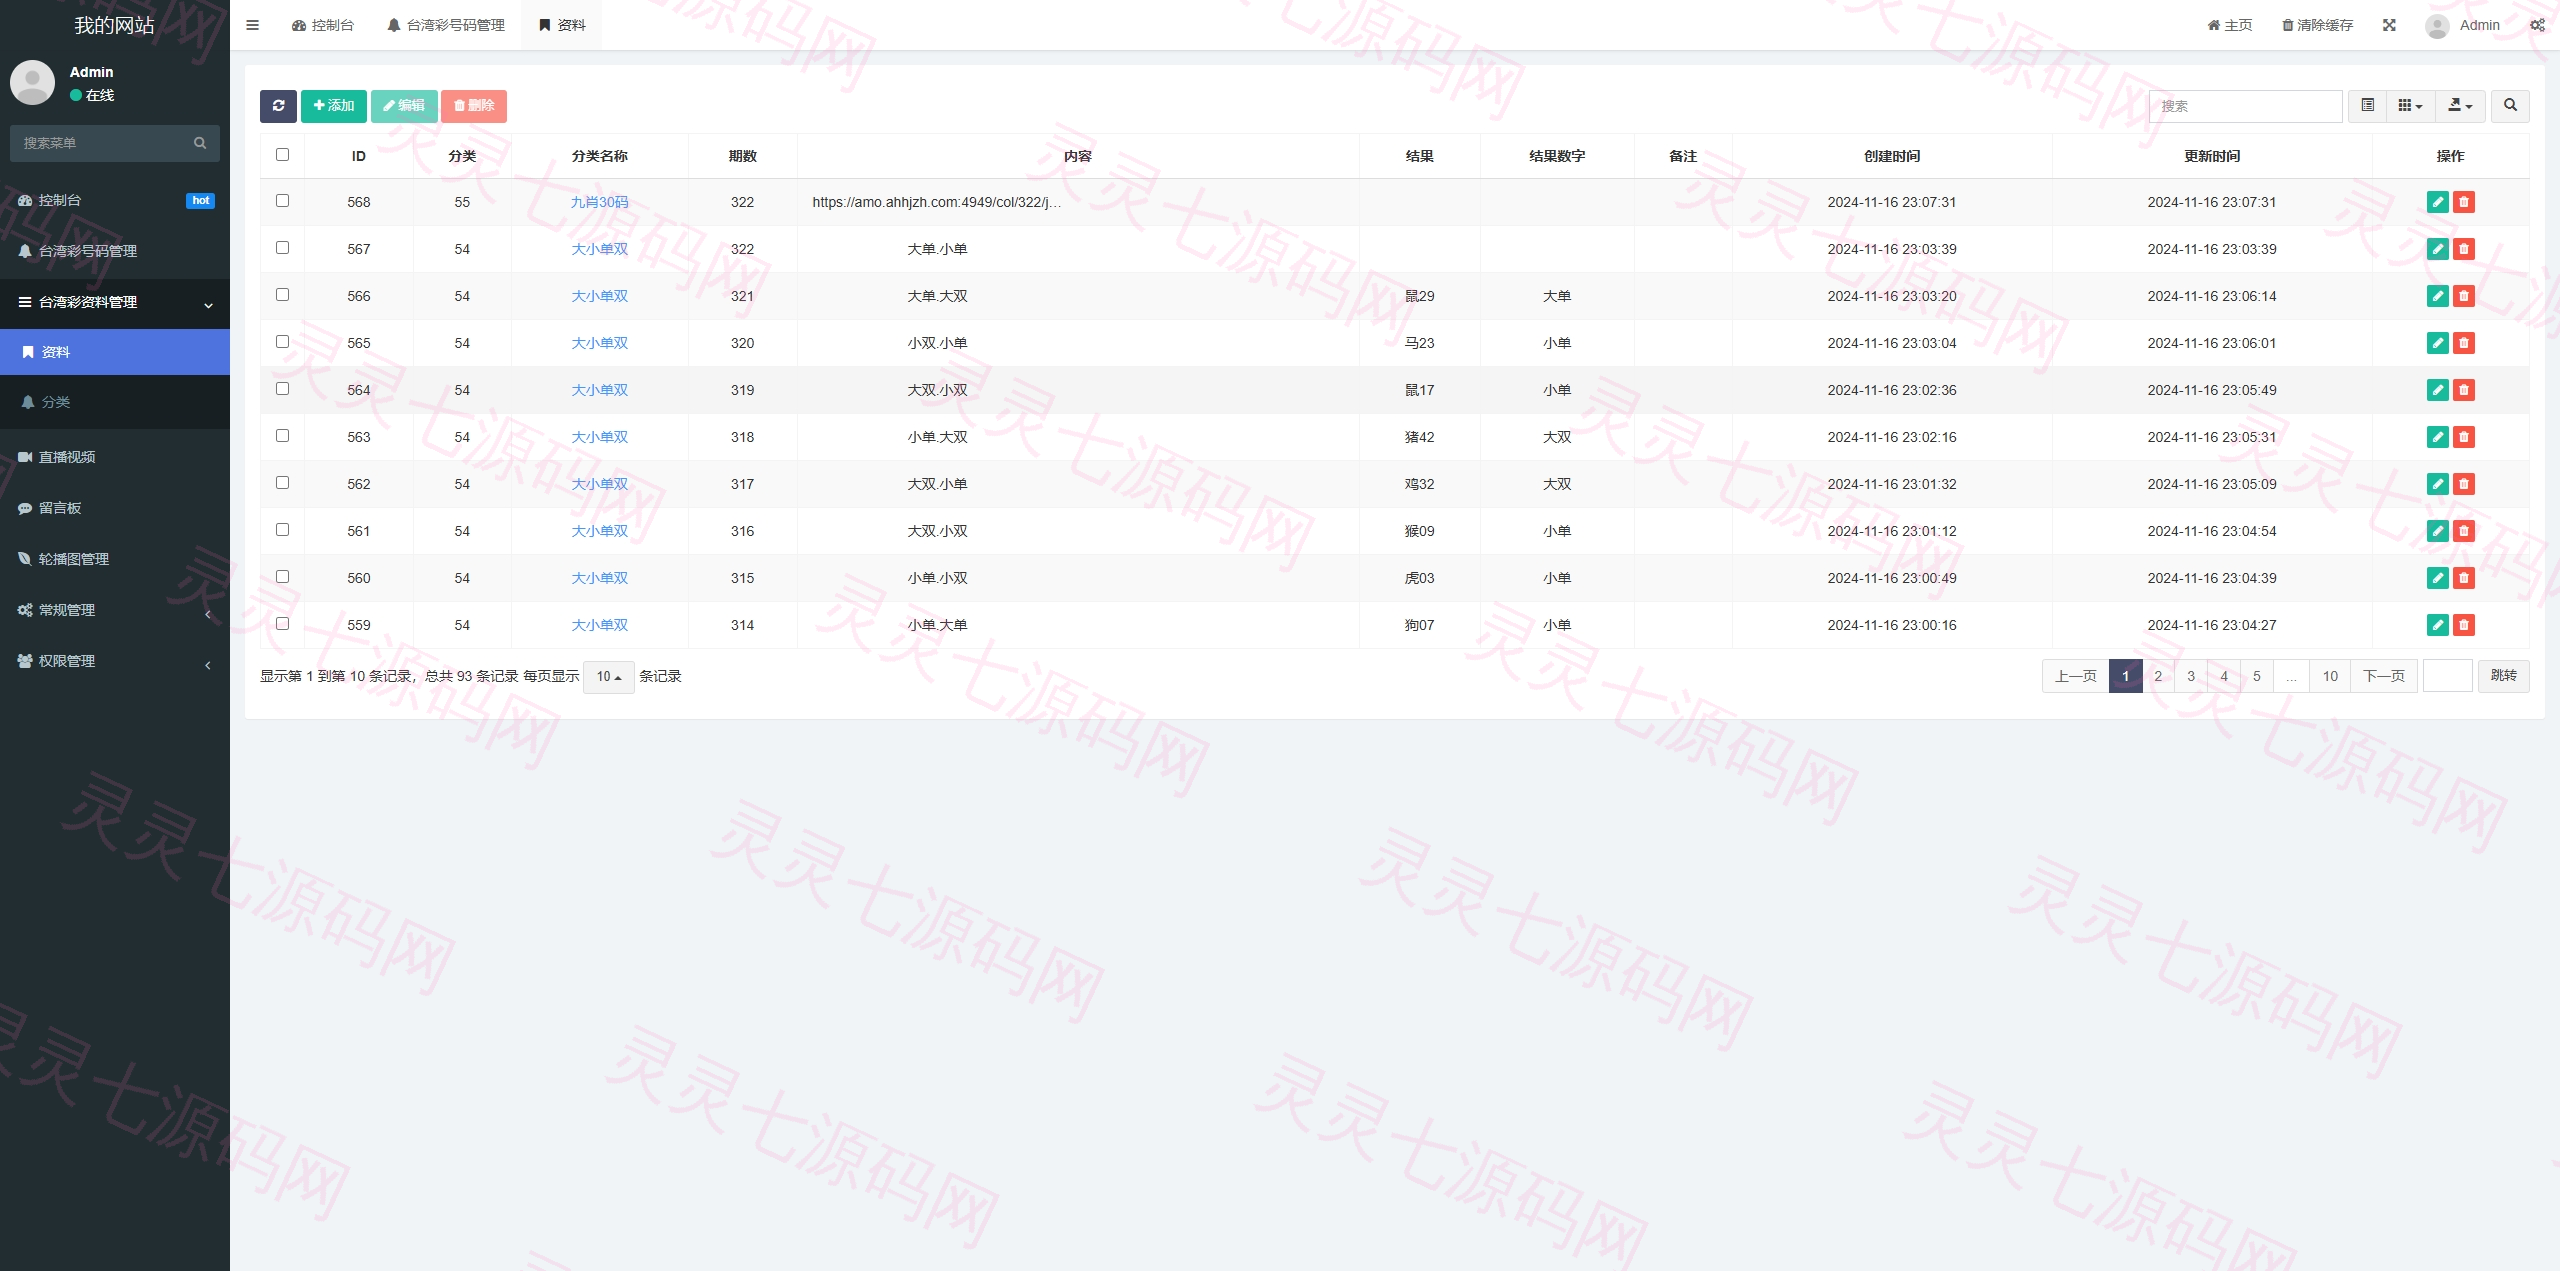Open the export data dropdown
2560x1271 pixels.
(2460, 106)
